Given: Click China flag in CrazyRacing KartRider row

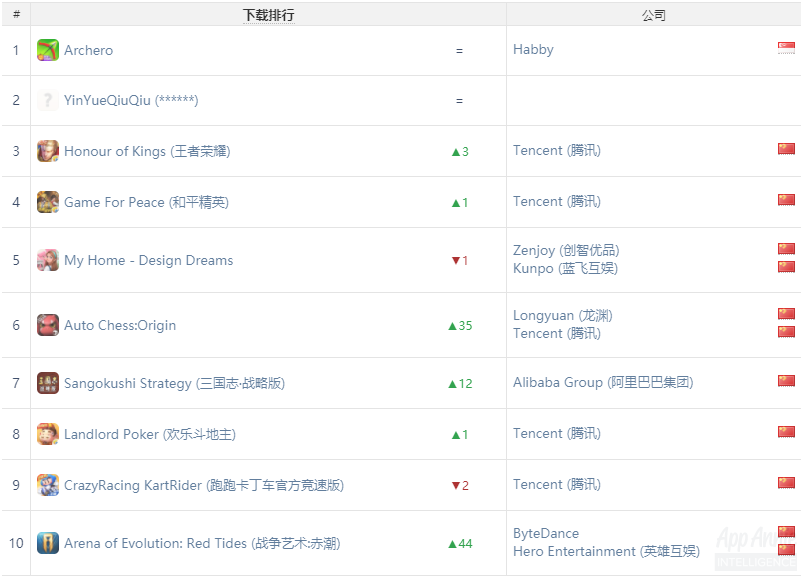Looking at the screenshot, I should 786,482.
